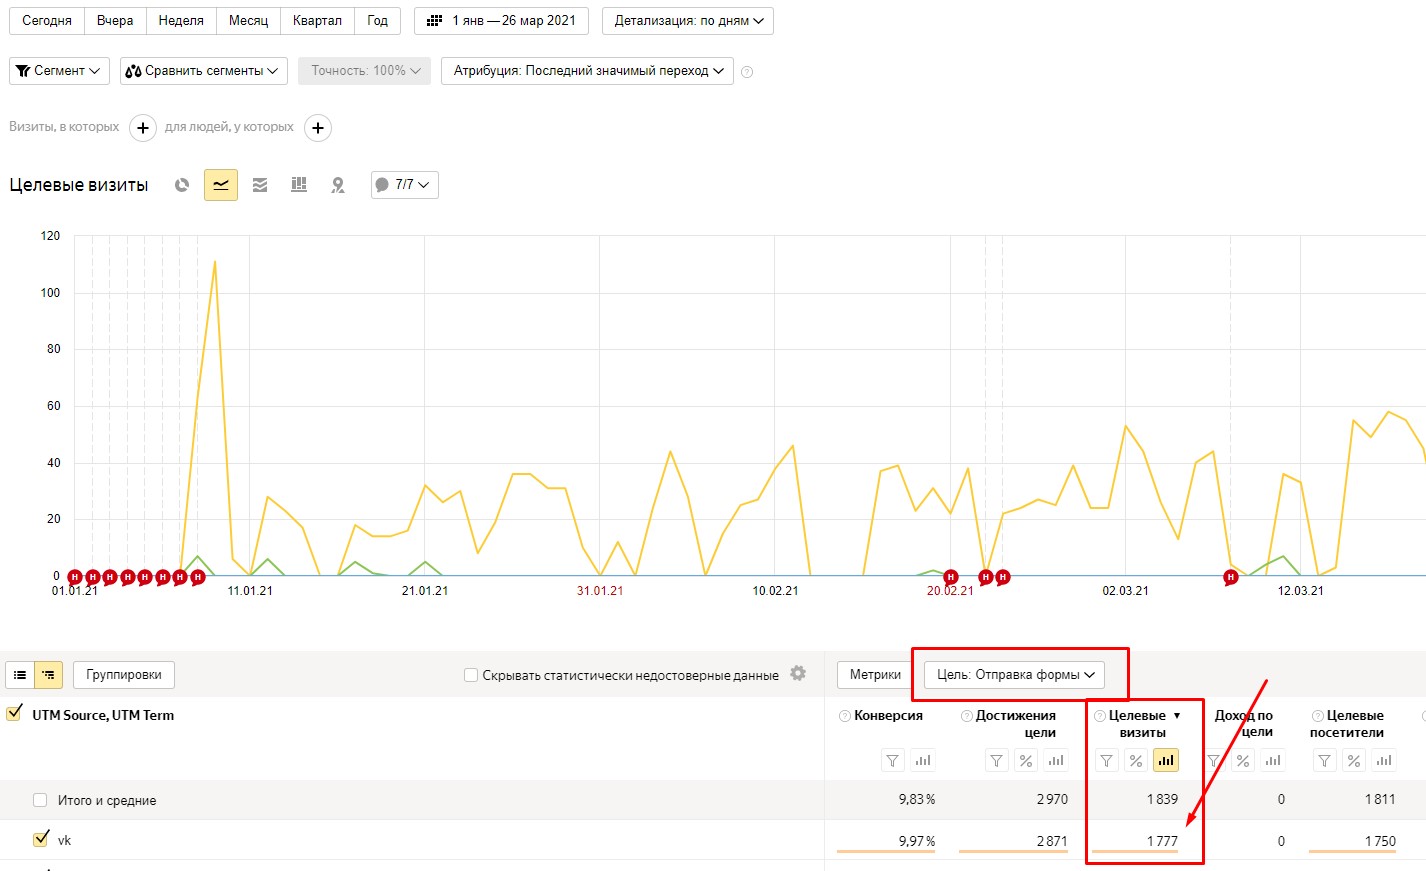Click the annotation marker just before 12.03.21
The image size is (1426, 871).
pyautogui.click(x=1231, y=577)
